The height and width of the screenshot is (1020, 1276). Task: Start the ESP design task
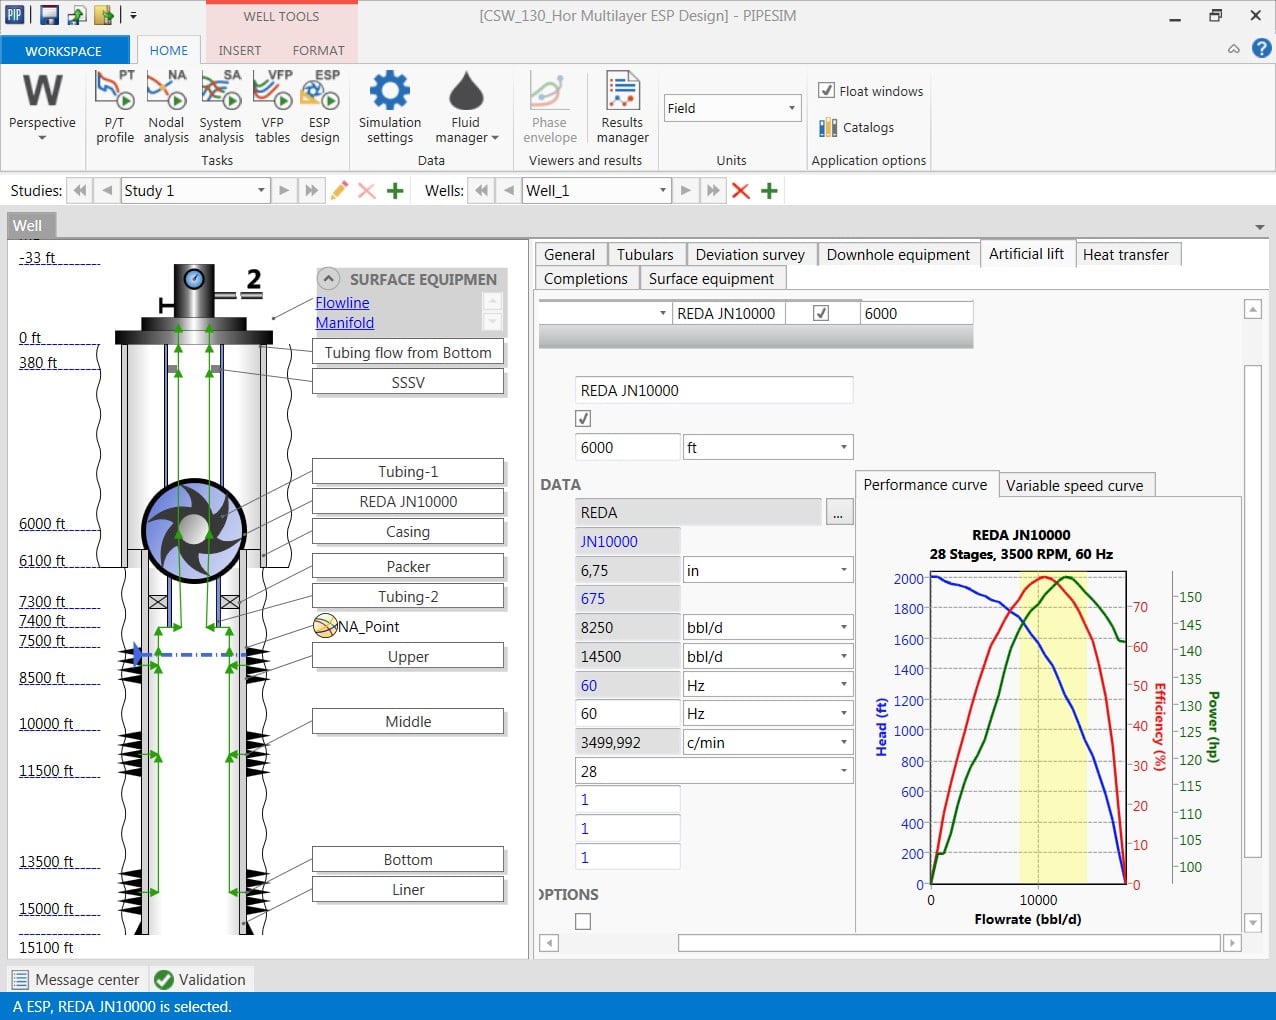pos(320,106)
